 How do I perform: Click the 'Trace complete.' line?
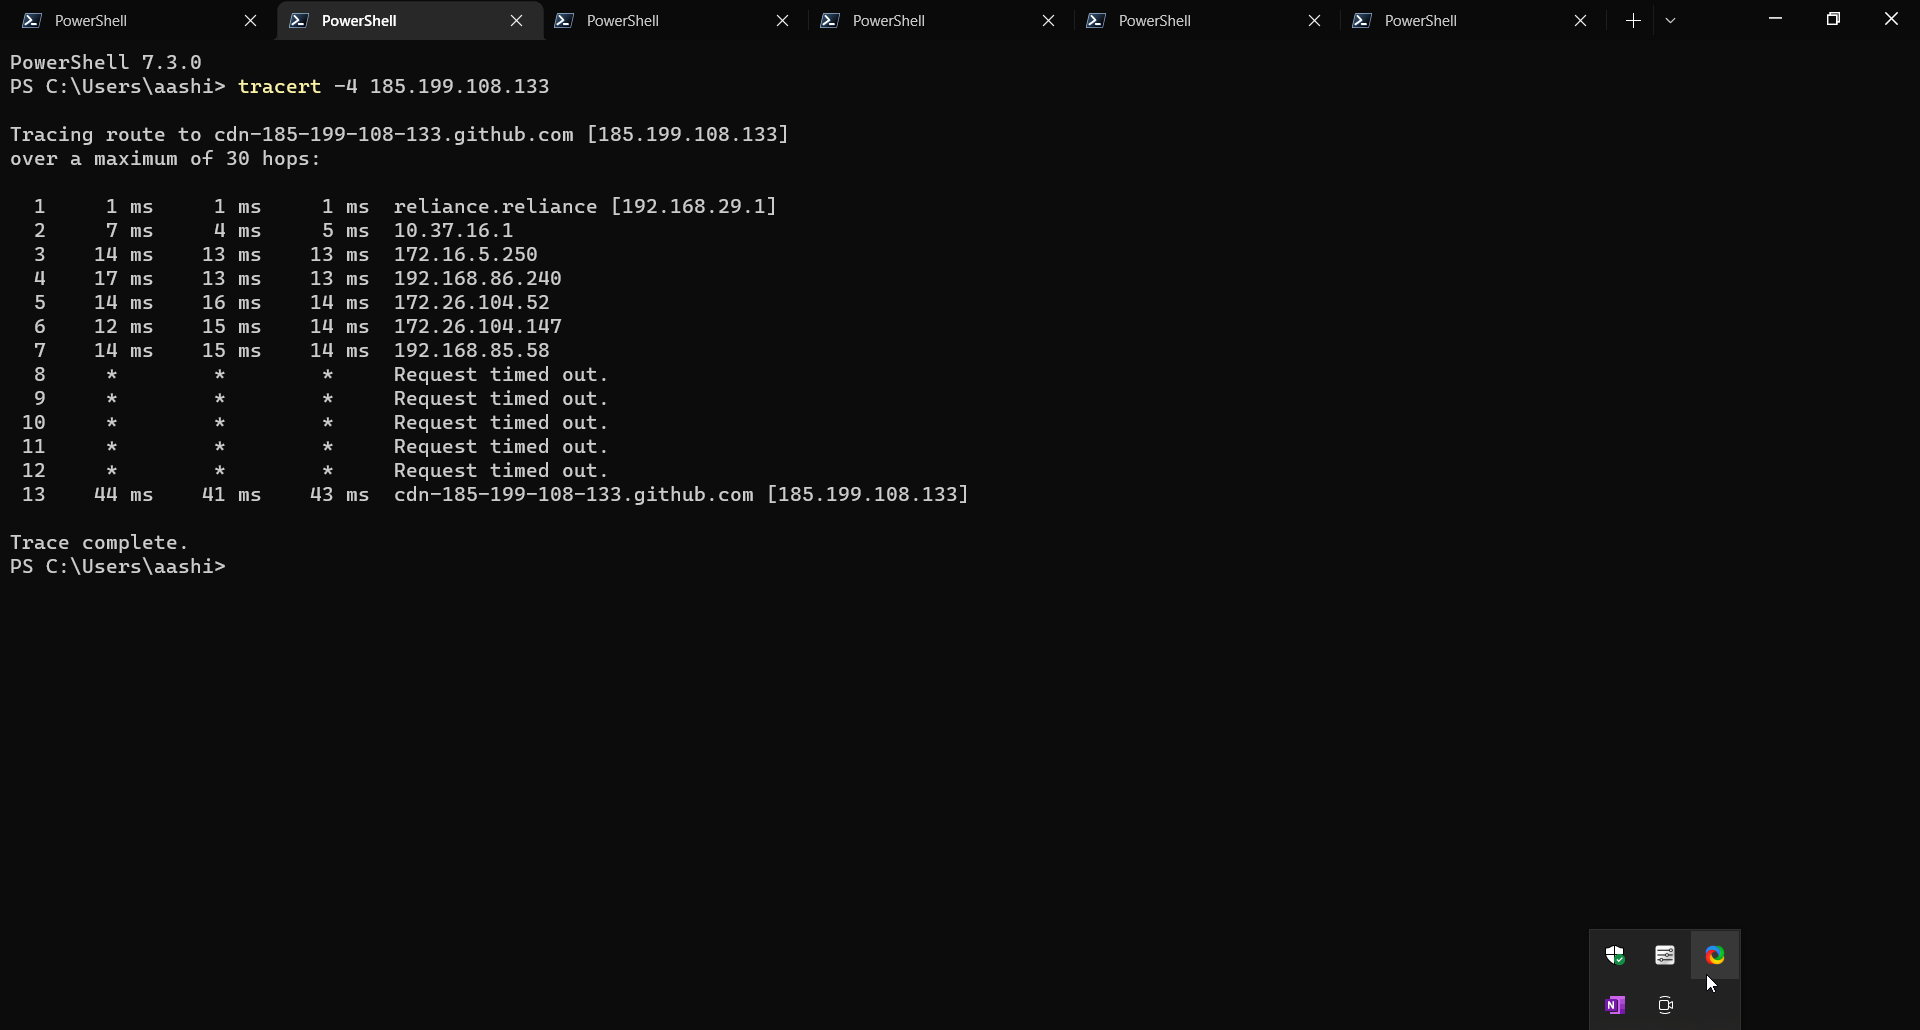tap(99, 542)
